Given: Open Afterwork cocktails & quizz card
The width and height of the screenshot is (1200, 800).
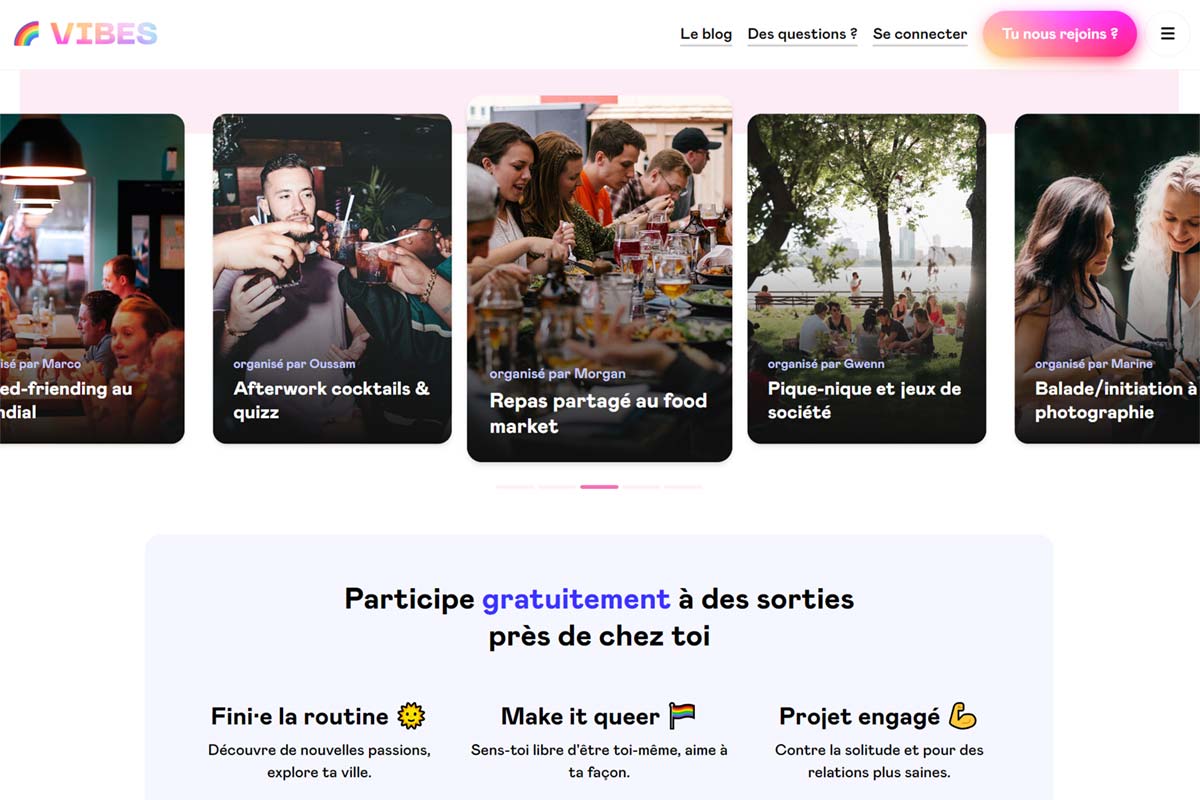Looking at the screenshot, I should click(x=332, y=279).
